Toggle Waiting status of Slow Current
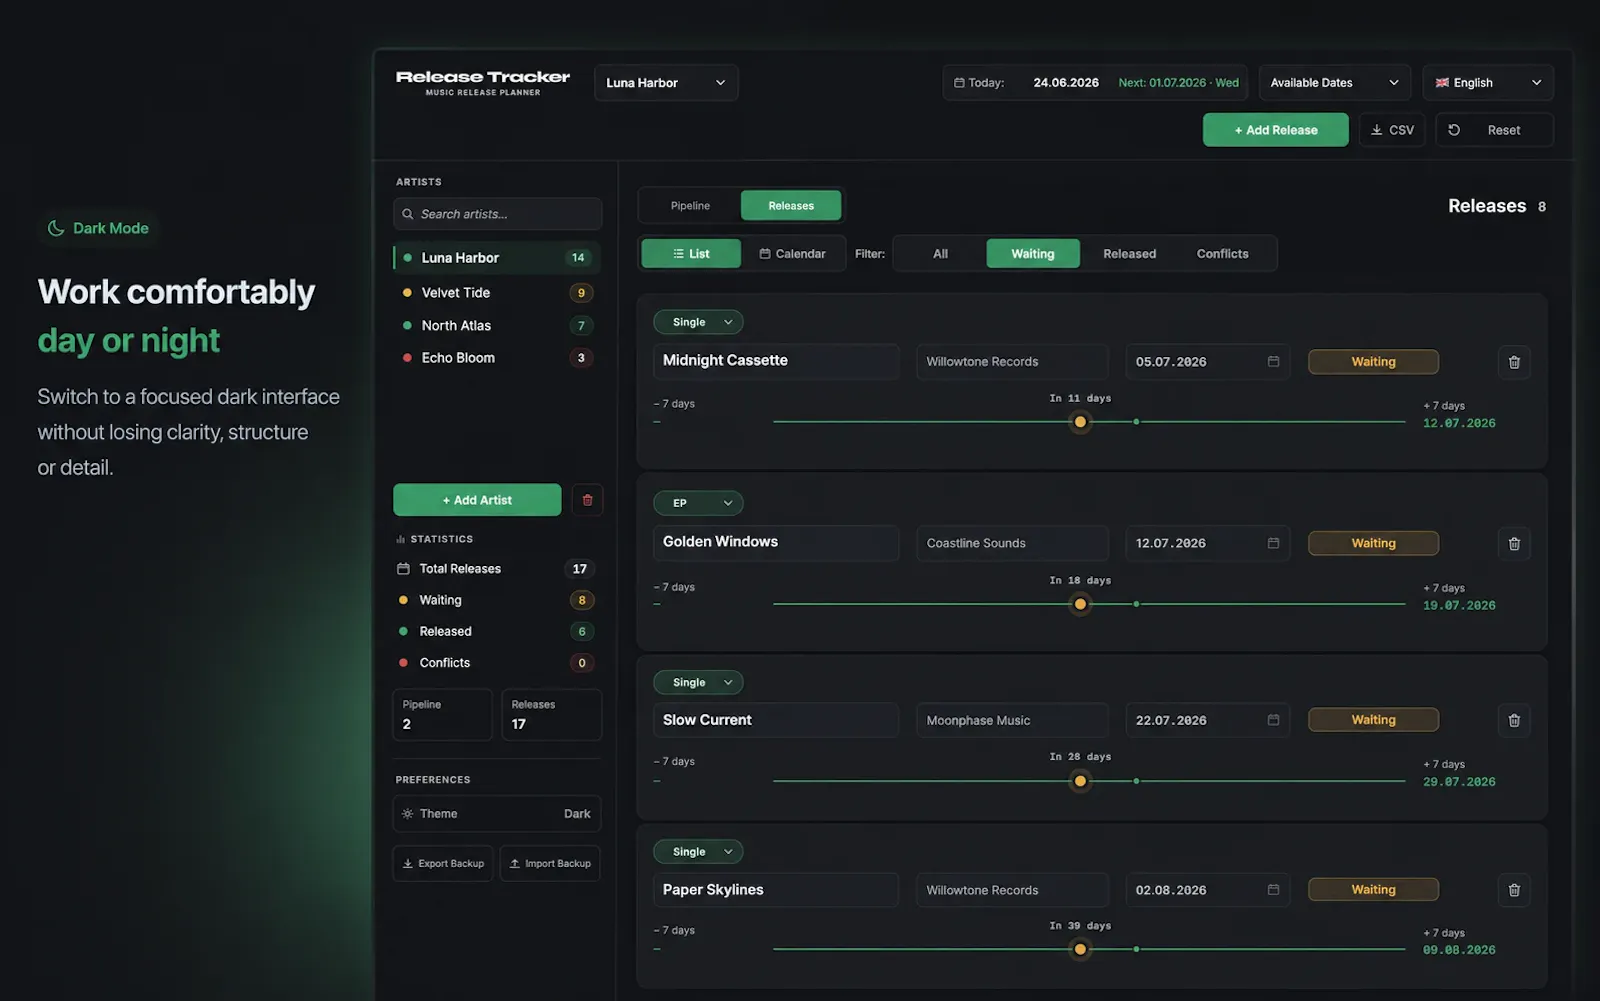 [x=1373, y=720]
